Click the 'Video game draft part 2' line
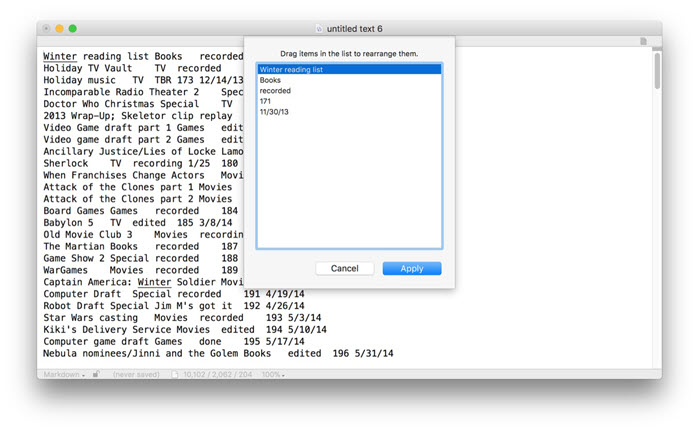The image size is (700, 432). (x=143, y=140)
